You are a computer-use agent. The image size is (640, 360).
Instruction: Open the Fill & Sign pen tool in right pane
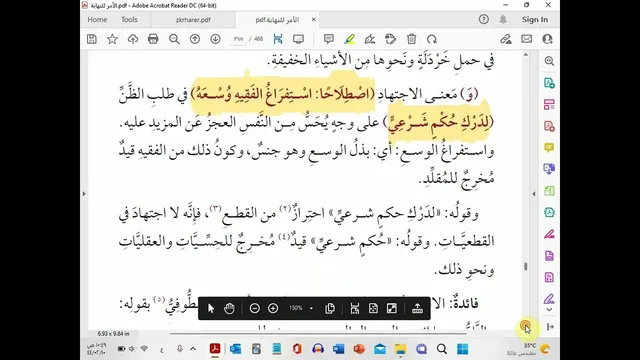(x=549, y=234)
